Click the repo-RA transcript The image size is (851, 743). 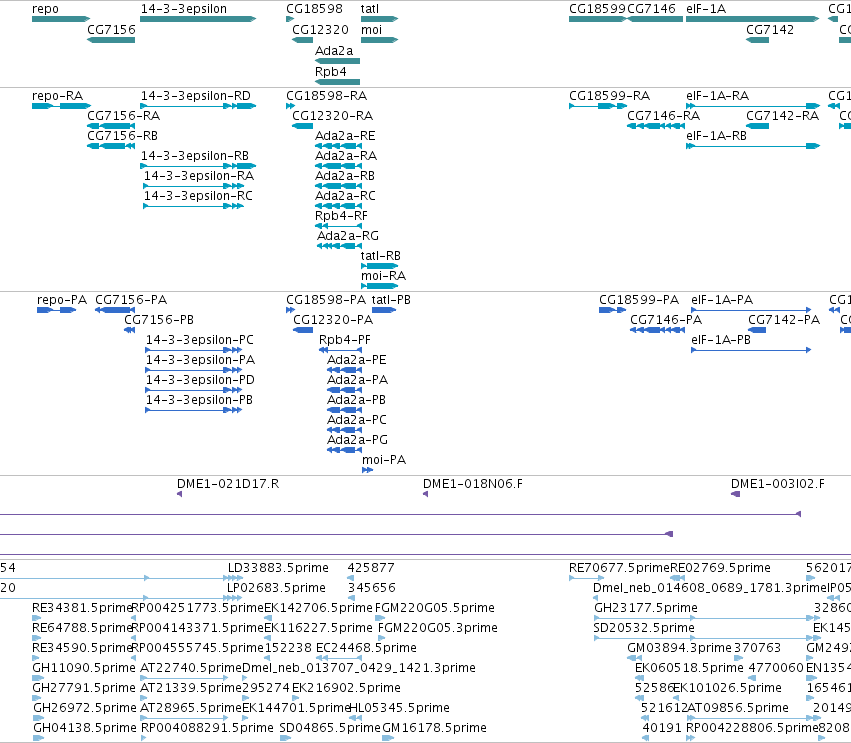tap(62, 106)
